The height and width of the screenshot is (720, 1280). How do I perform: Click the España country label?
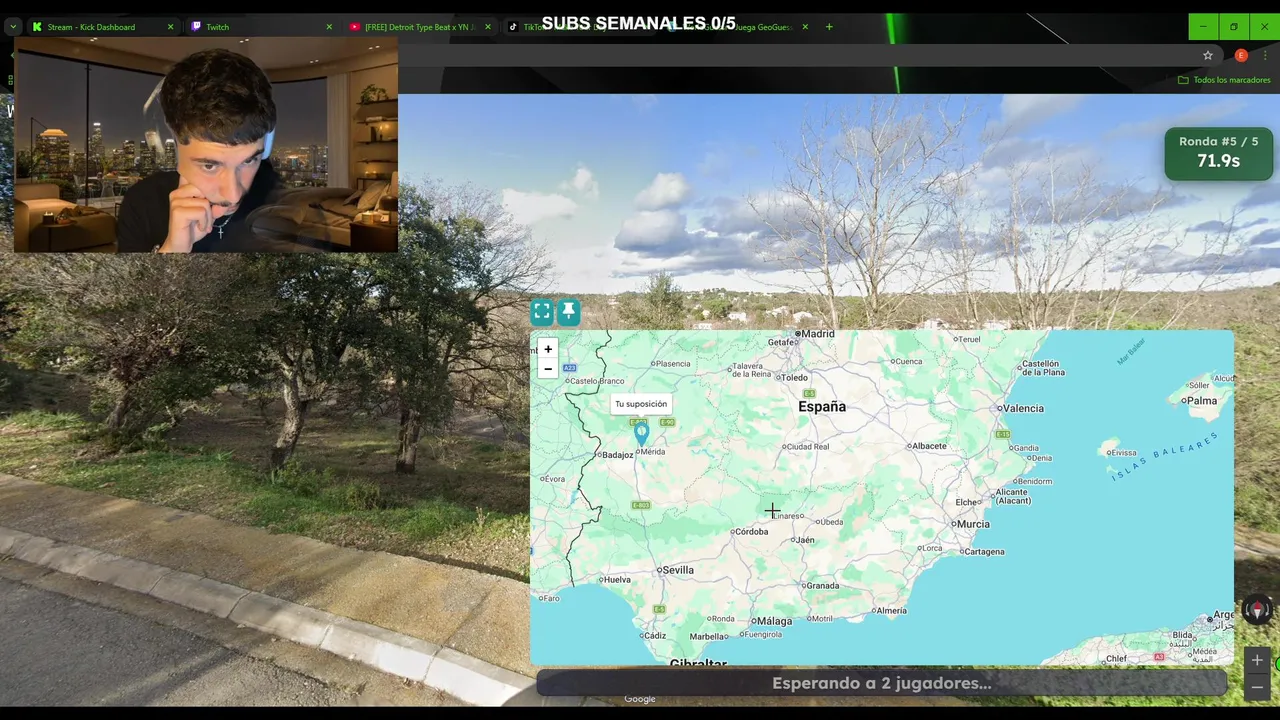(x=822, y=407)
